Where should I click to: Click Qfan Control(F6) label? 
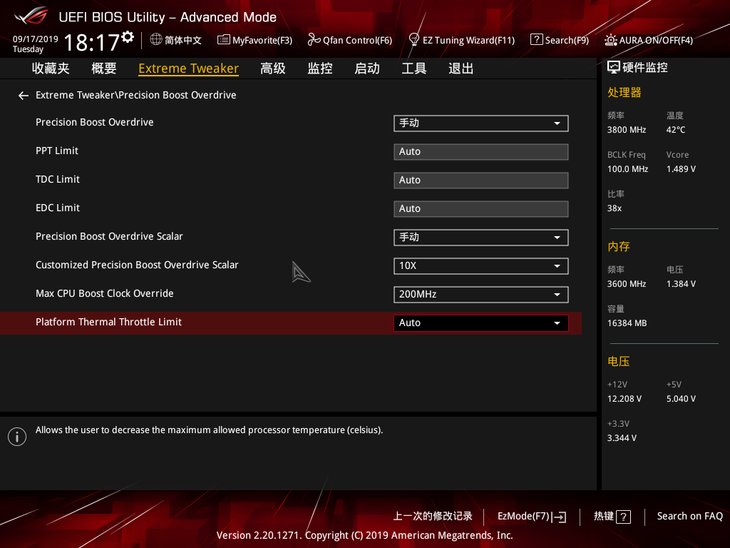click(358, 41)
